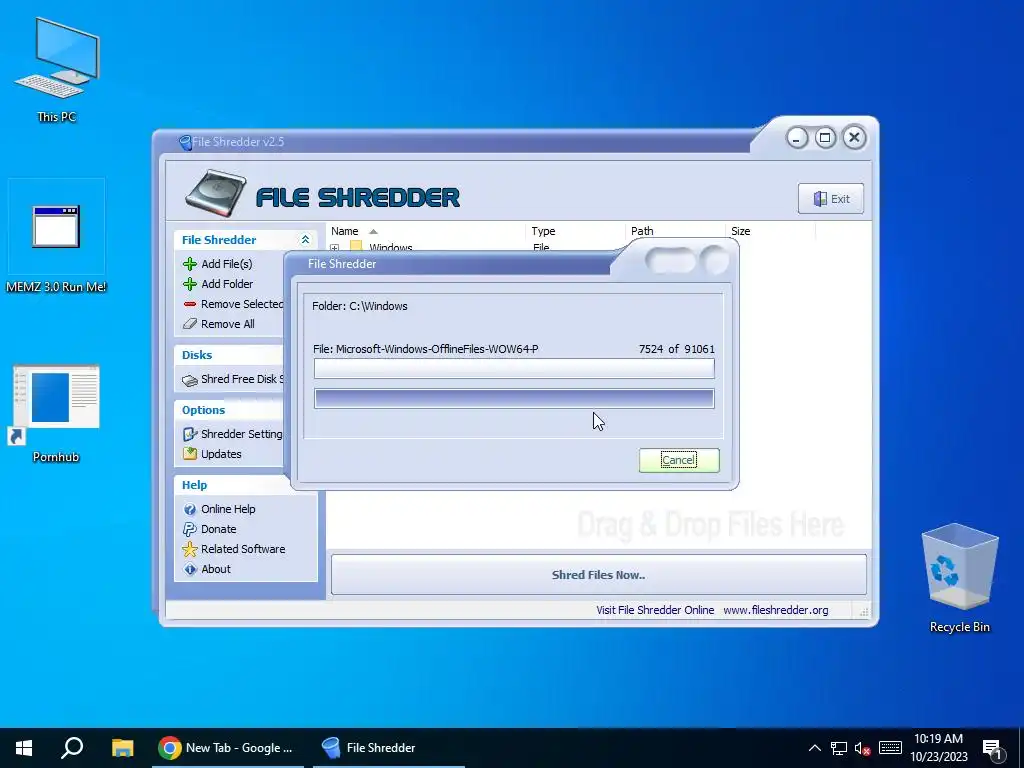Collapse the File Shredder sidebar section

click(x=305, y=240)
